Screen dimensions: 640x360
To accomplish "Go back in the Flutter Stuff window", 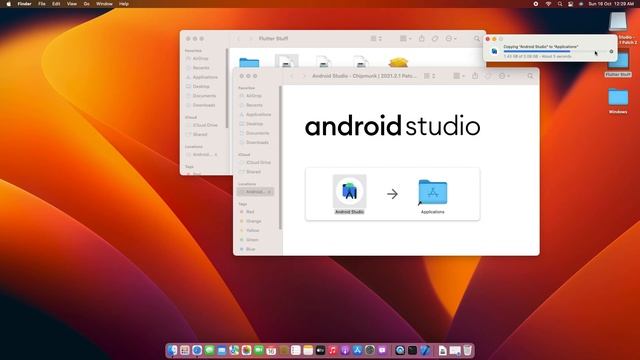I will (x=238, y=38).
